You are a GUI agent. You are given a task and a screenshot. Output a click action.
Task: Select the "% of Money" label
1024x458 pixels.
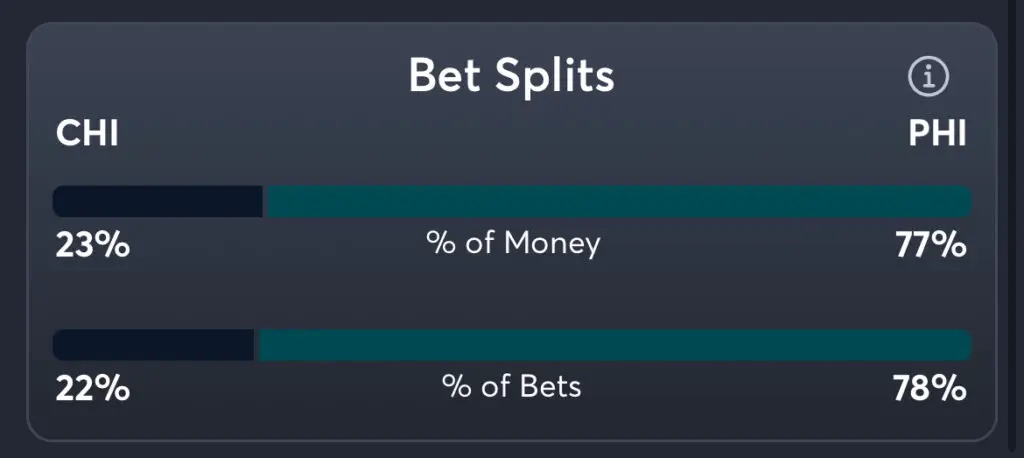(513, 243)
